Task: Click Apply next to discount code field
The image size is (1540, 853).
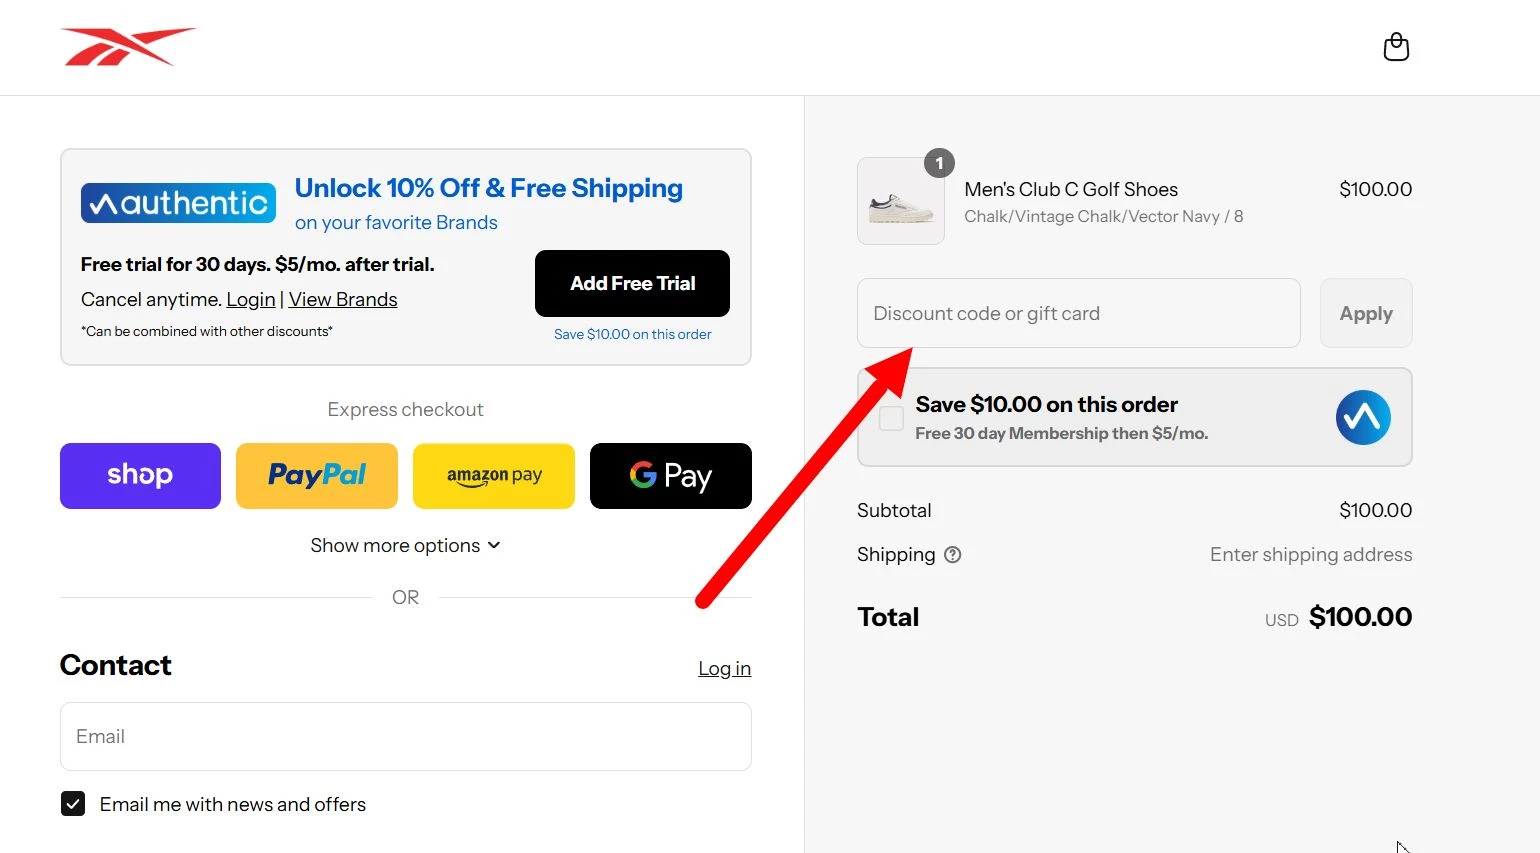Action: pos(1366,313)
